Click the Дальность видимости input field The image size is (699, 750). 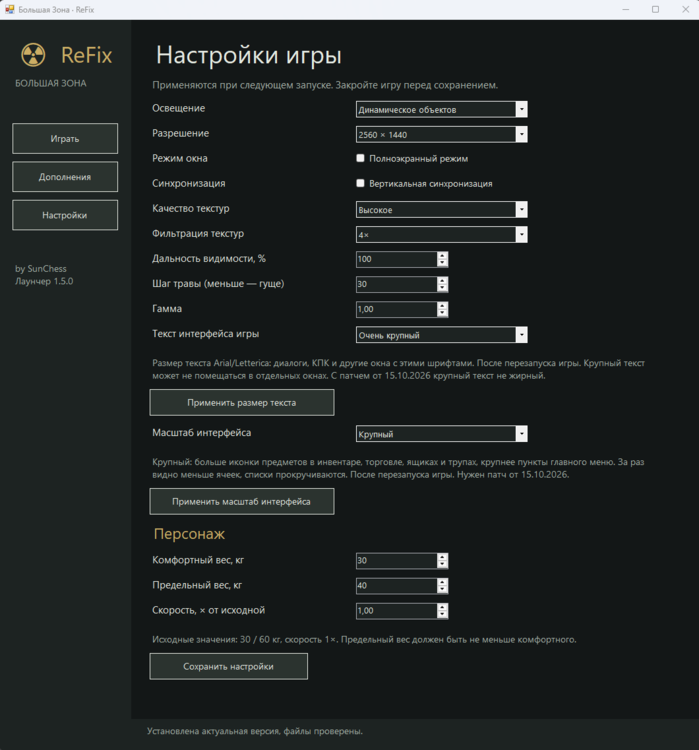397,259
